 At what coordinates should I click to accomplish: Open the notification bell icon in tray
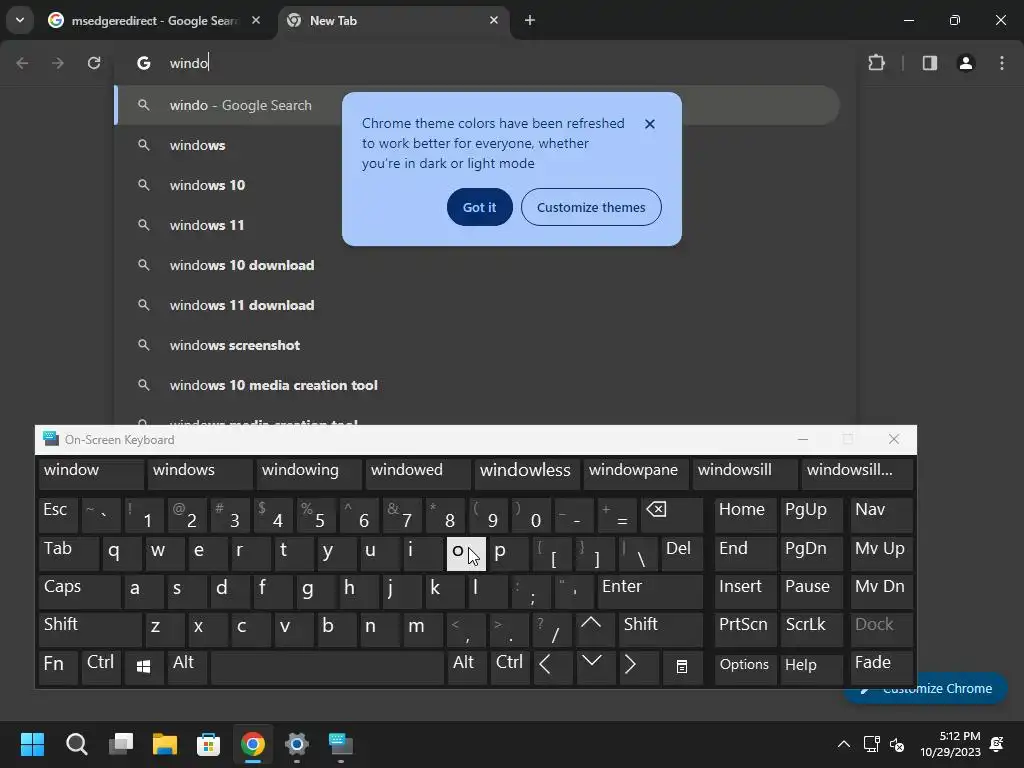pyautogui.click(x=997, y=744)
